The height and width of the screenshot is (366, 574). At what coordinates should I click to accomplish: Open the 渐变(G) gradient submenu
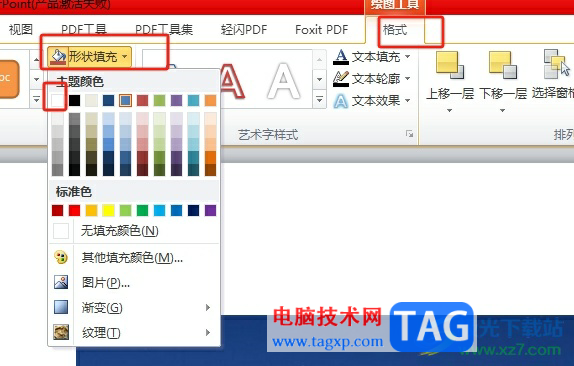click(134, 308)
